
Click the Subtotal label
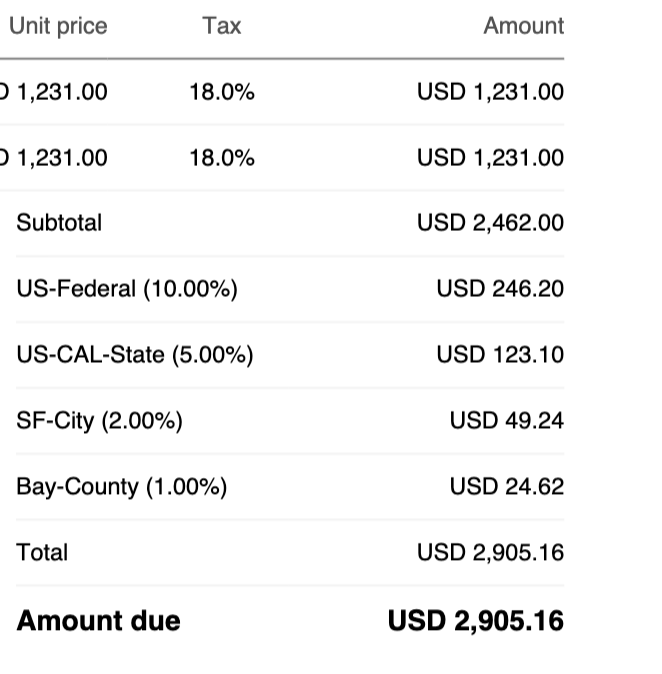point(59,223)
